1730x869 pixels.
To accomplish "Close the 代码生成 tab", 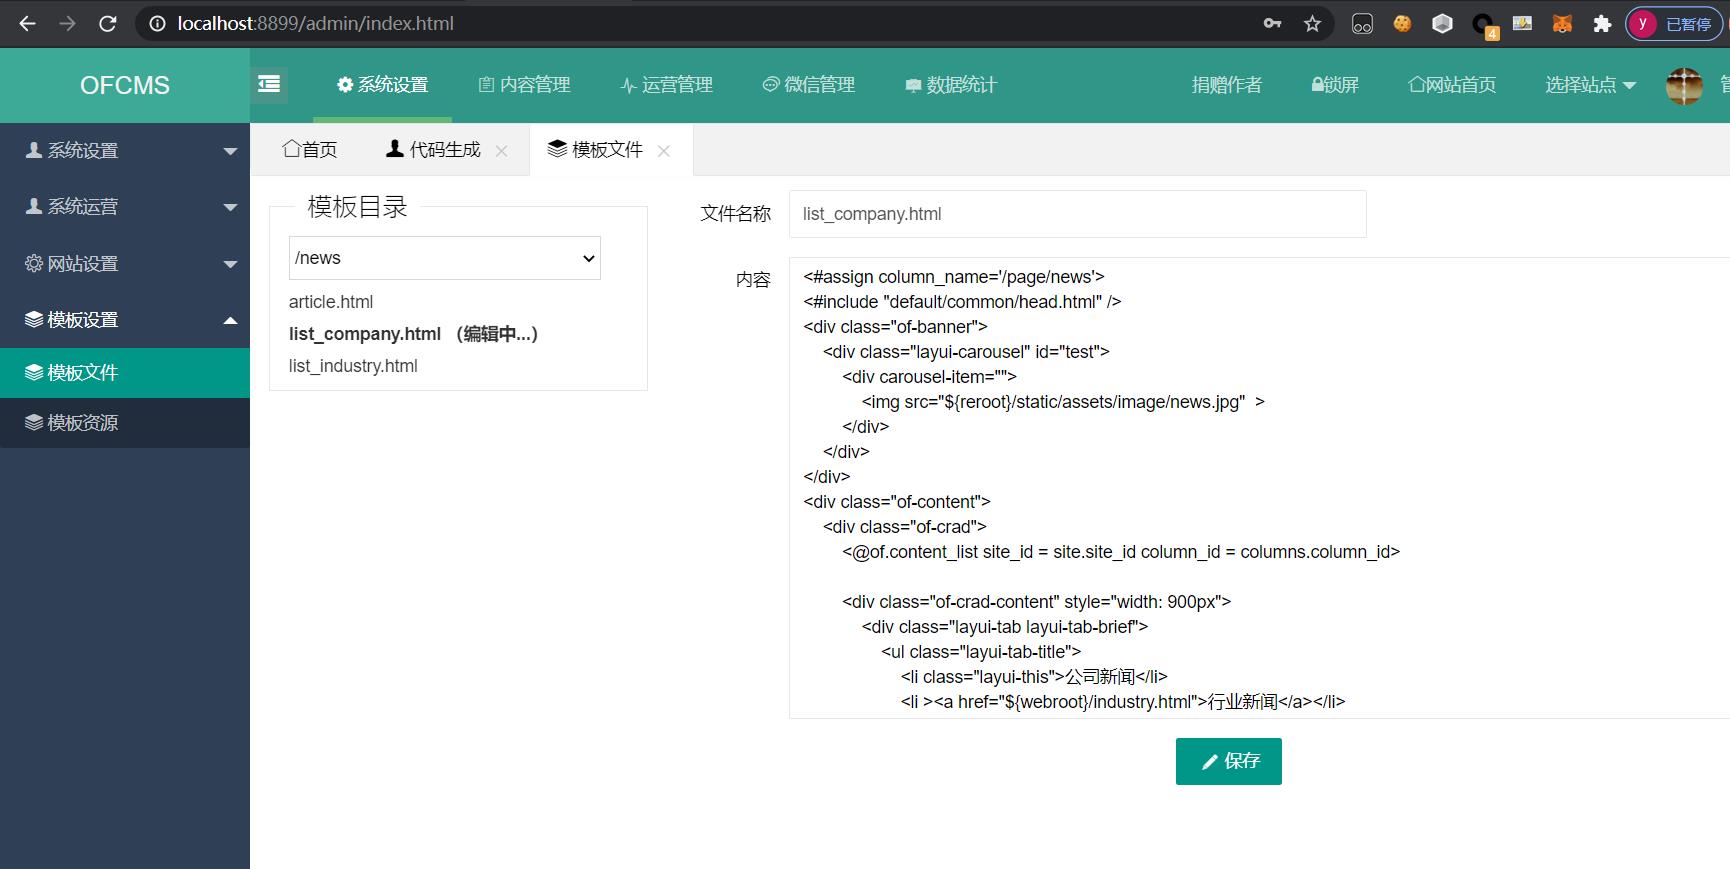I will coord(502,151).
